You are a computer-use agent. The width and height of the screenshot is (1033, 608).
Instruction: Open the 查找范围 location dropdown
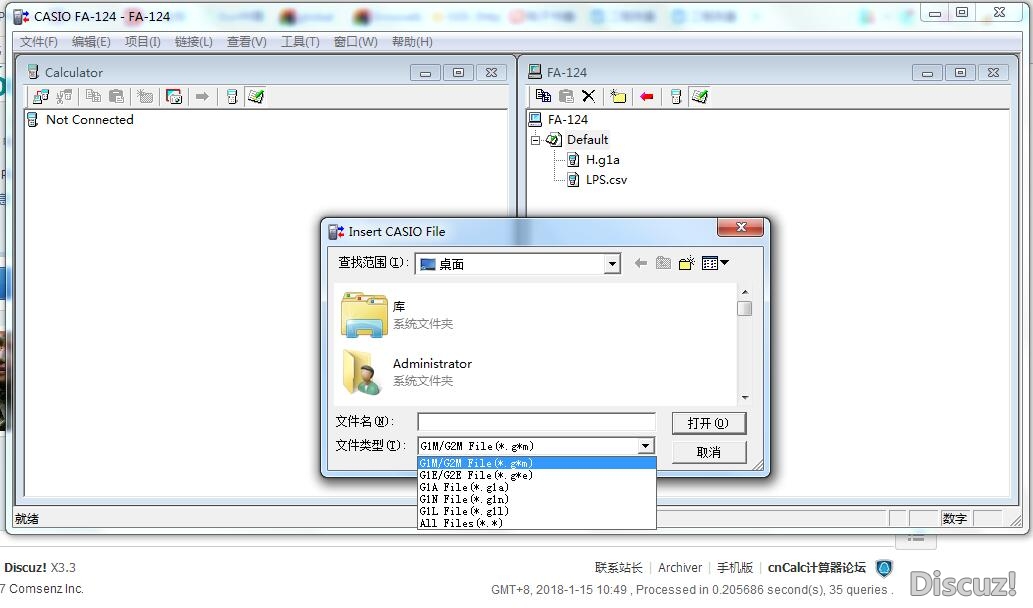(612, 264)
